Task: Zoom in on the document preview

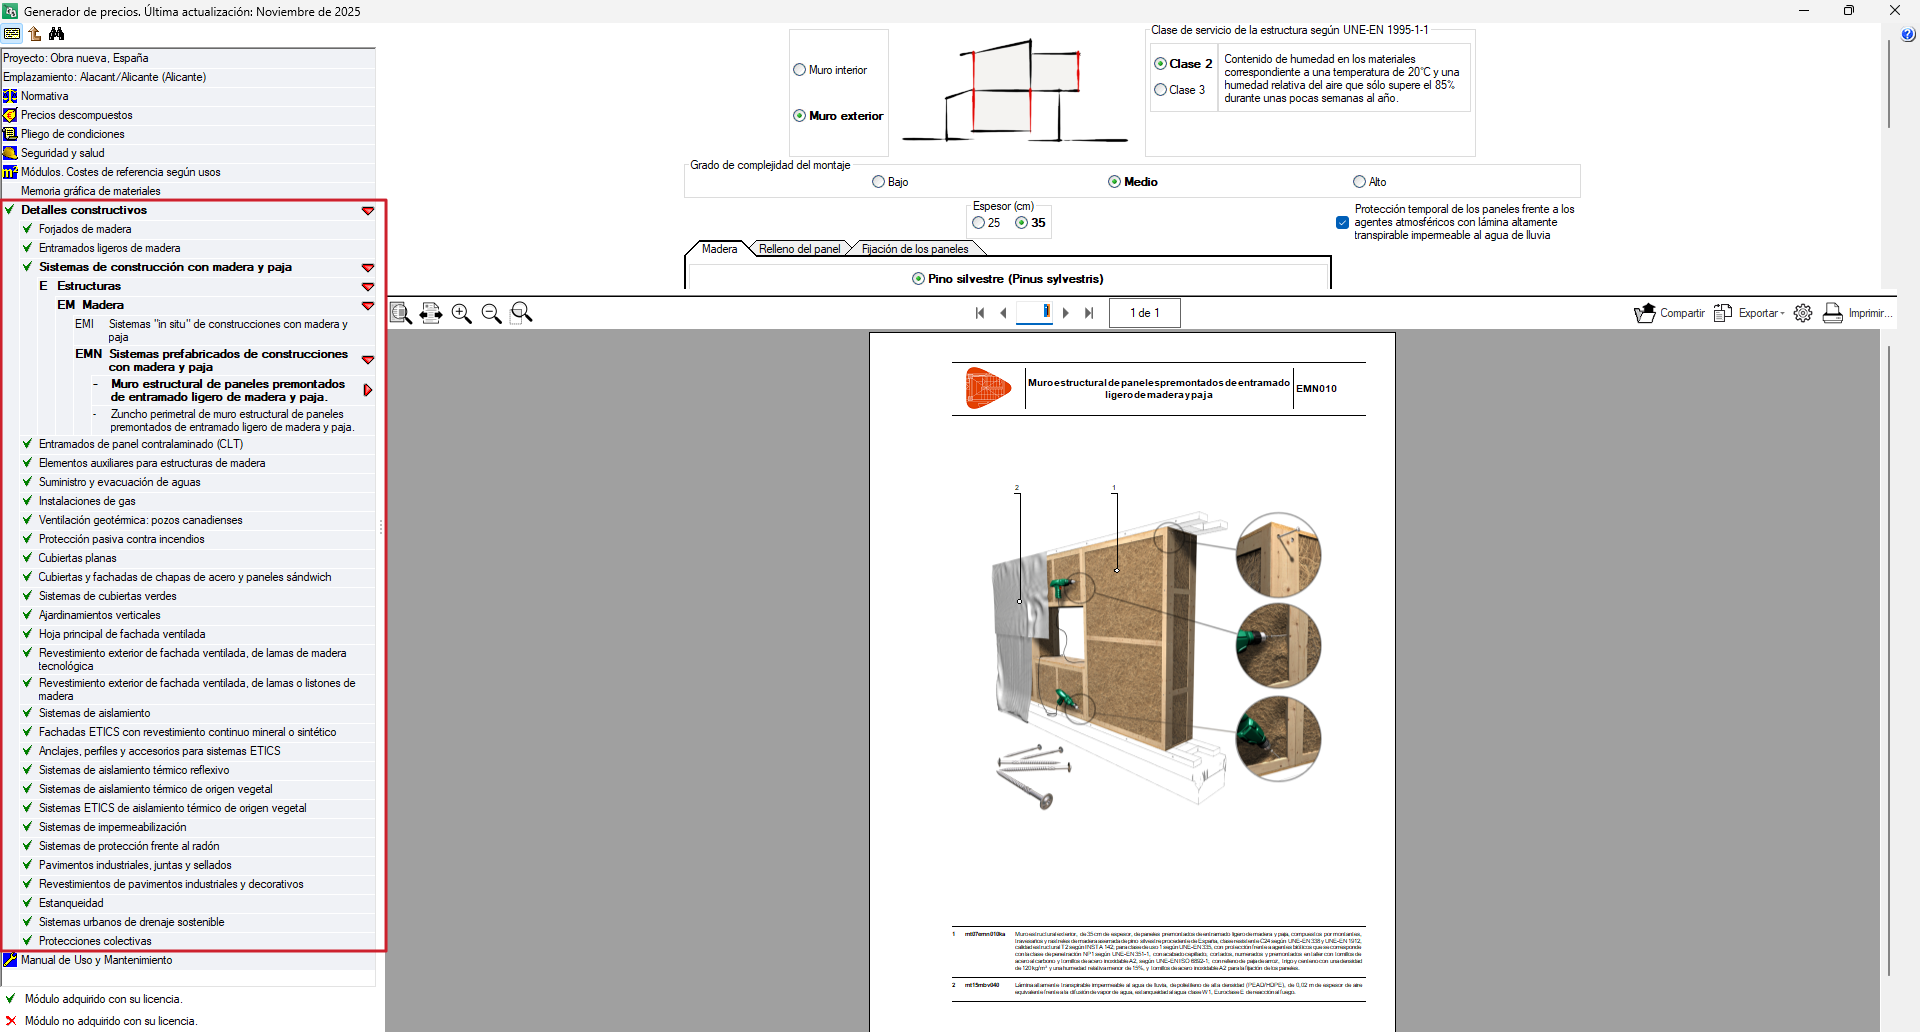Action: coord(461,313)
